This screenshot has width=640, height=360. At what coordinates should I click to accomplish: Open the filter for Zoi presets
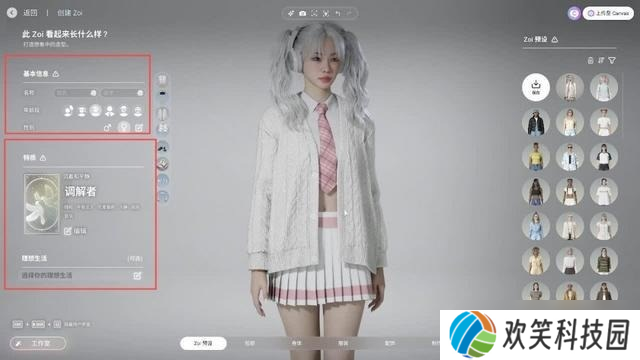point(612,60)
